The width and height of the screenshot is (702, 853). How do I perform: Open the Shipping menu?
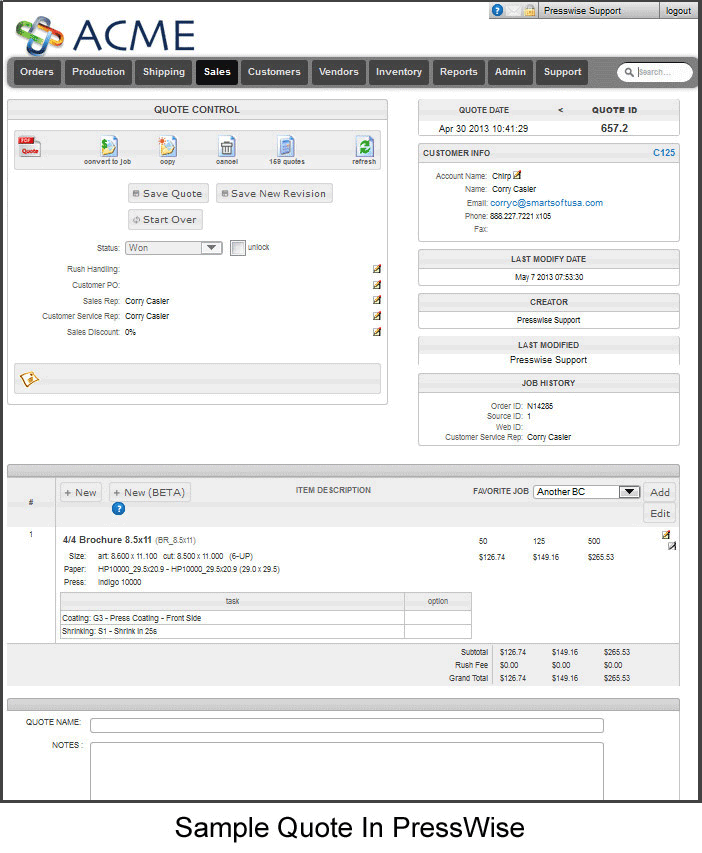click(x=164, y=72)
